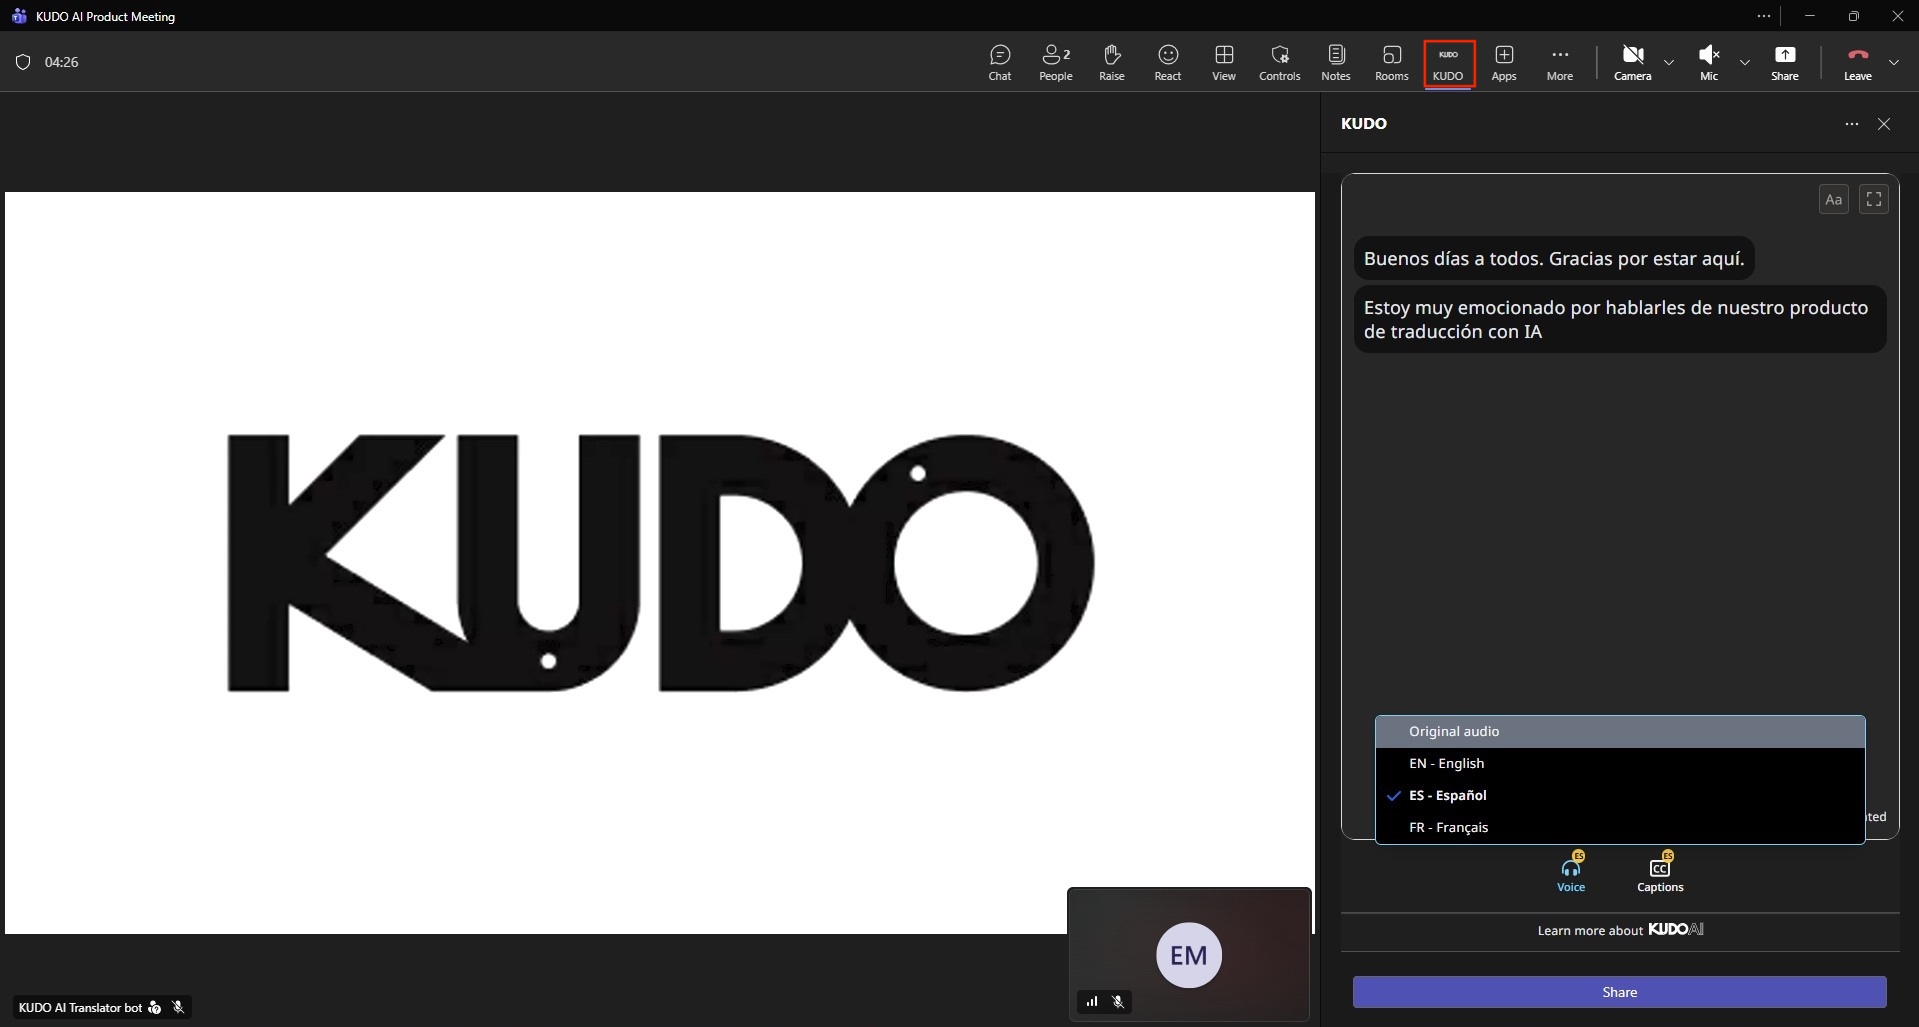The image size is (1919, 1027).
Task: Unmute the Mic
Action: 1709,62
